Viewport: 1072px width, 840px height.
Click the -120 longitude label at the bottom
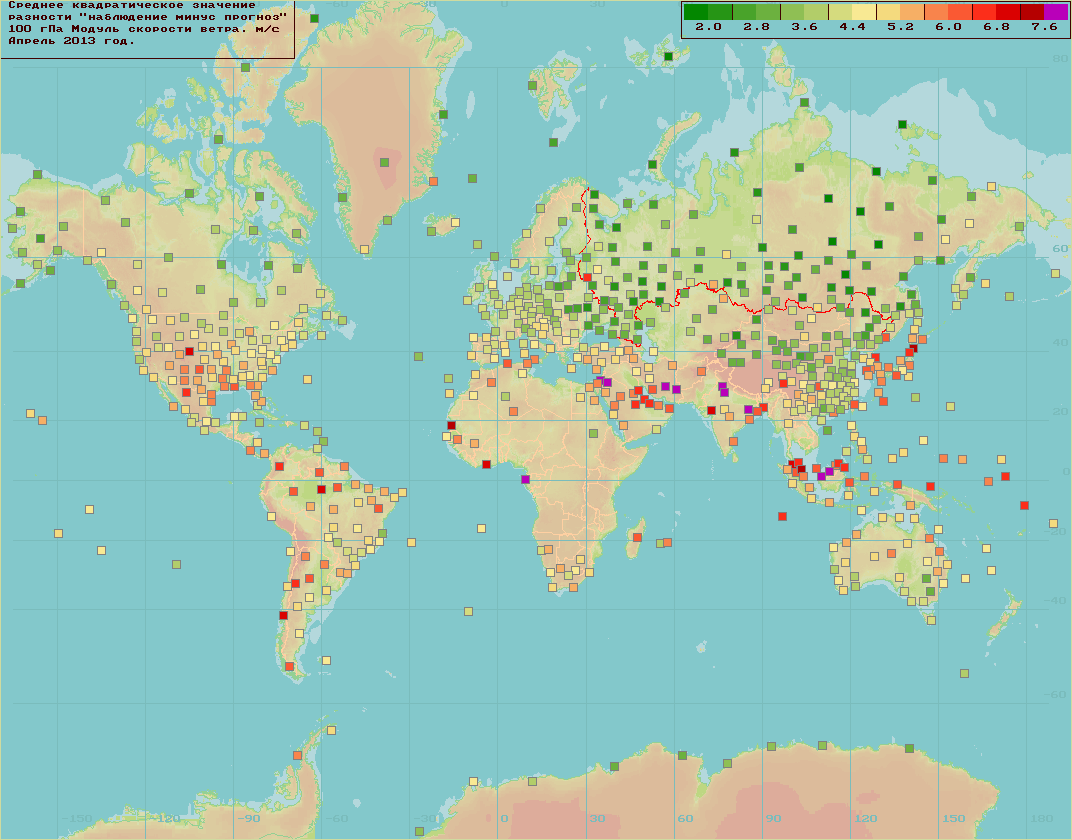click(x=165, y=818)
